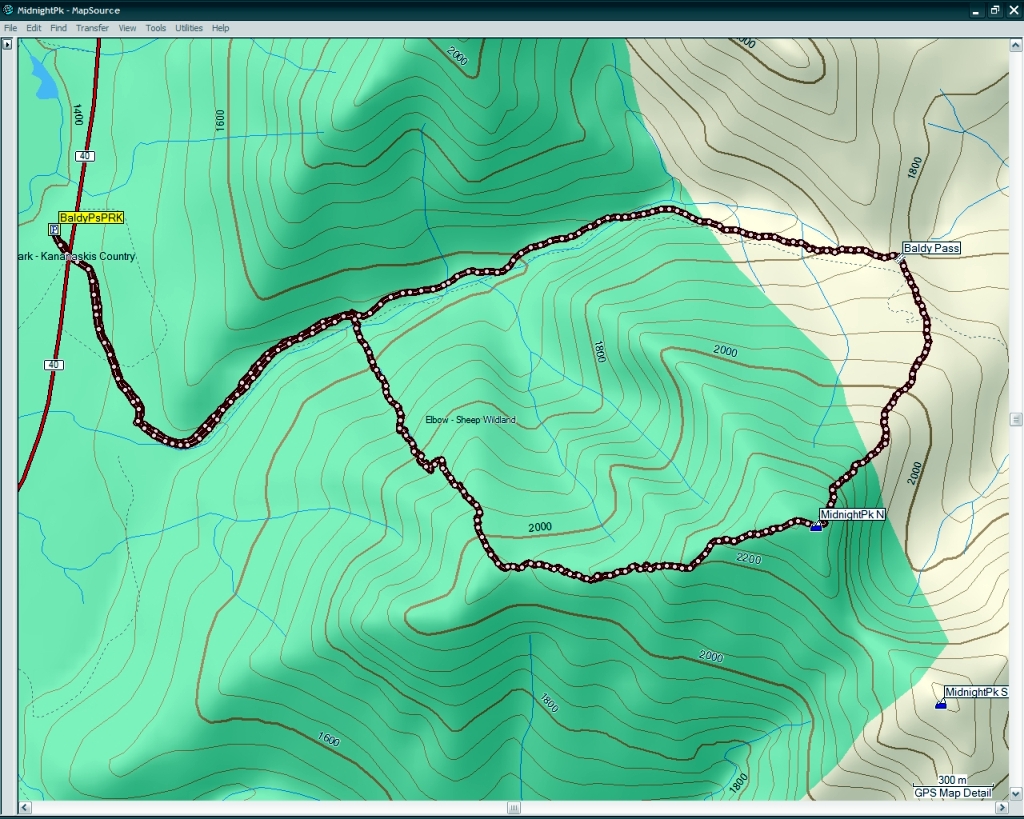Open the Utilities menu
1024x819 pixels.
[189, 28]
